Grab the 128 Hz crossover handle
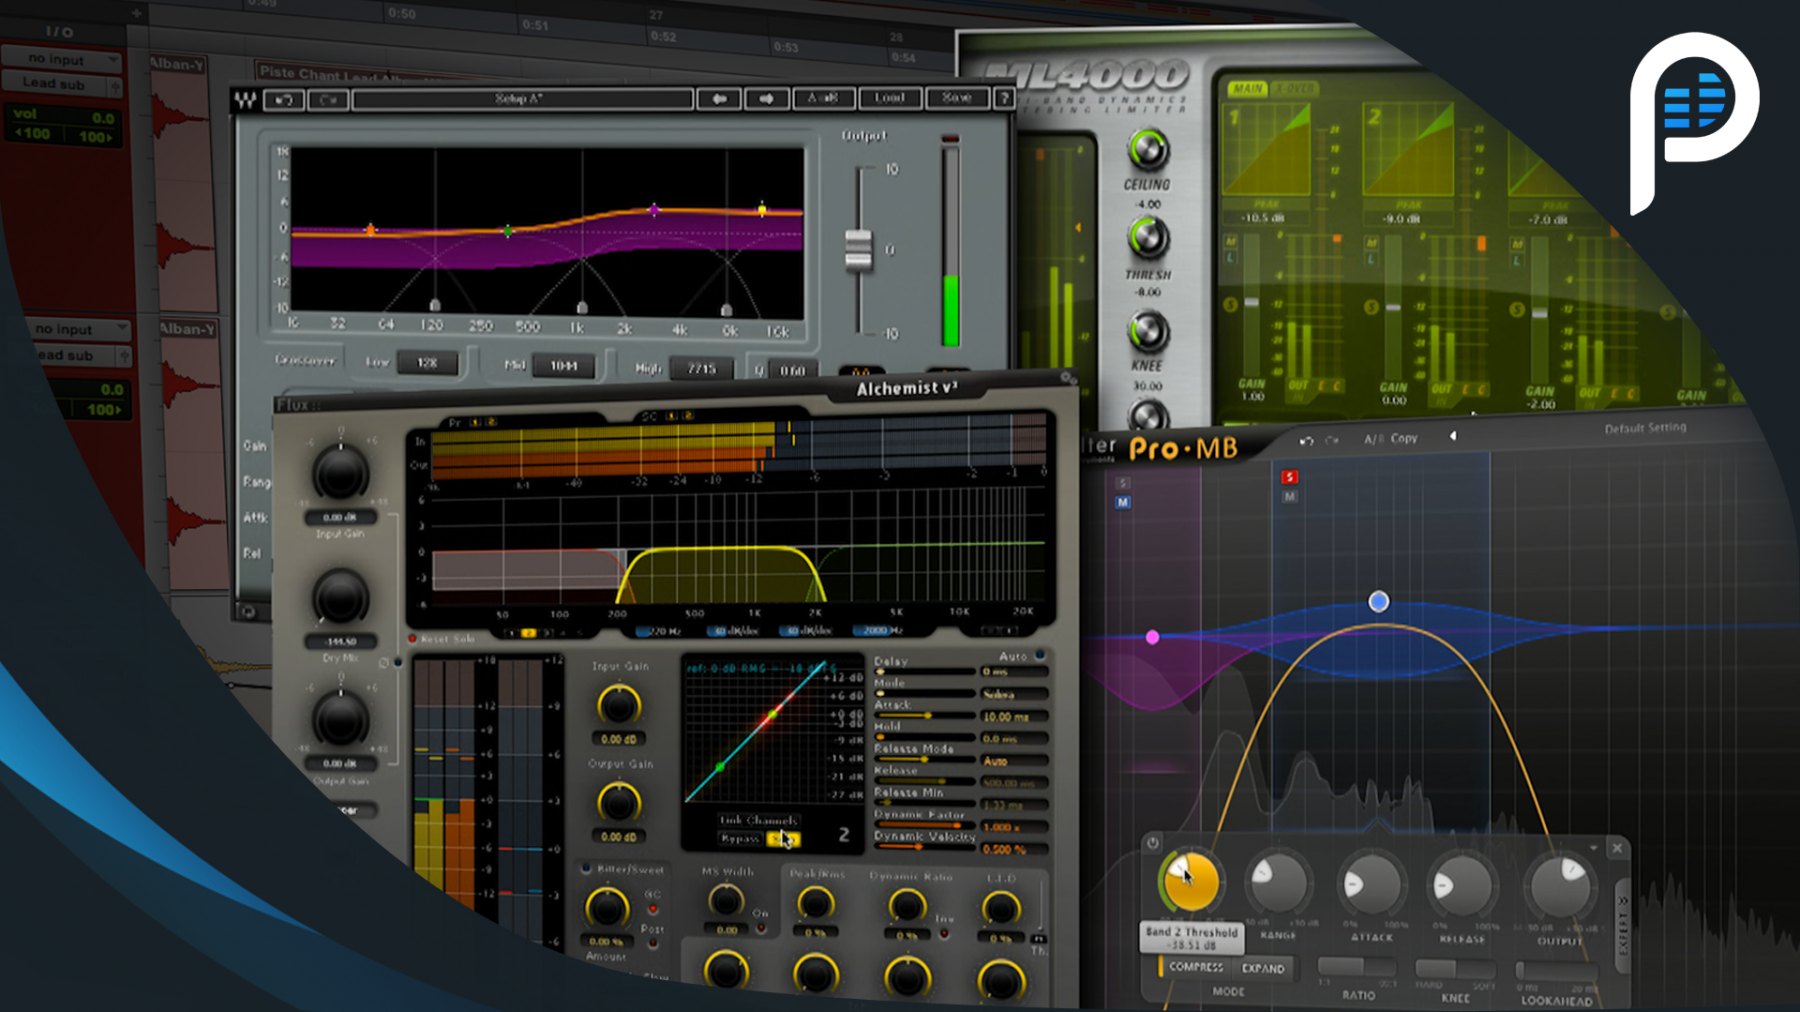This screenshot has width=1800, height=1012. click(435, 305)
